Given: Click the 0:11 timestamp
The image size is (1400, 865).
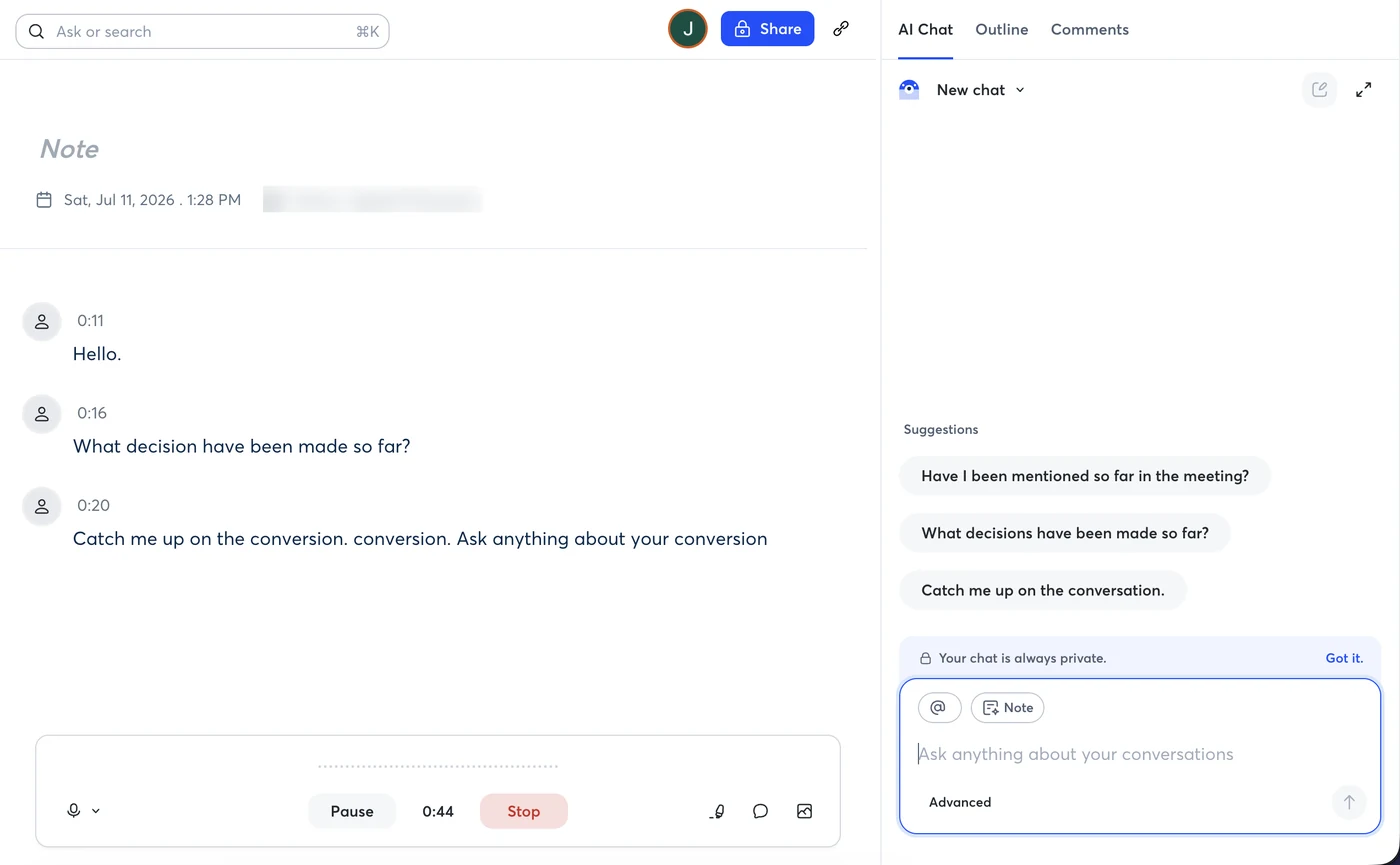Looking at the screenshot, I should 90,321.
